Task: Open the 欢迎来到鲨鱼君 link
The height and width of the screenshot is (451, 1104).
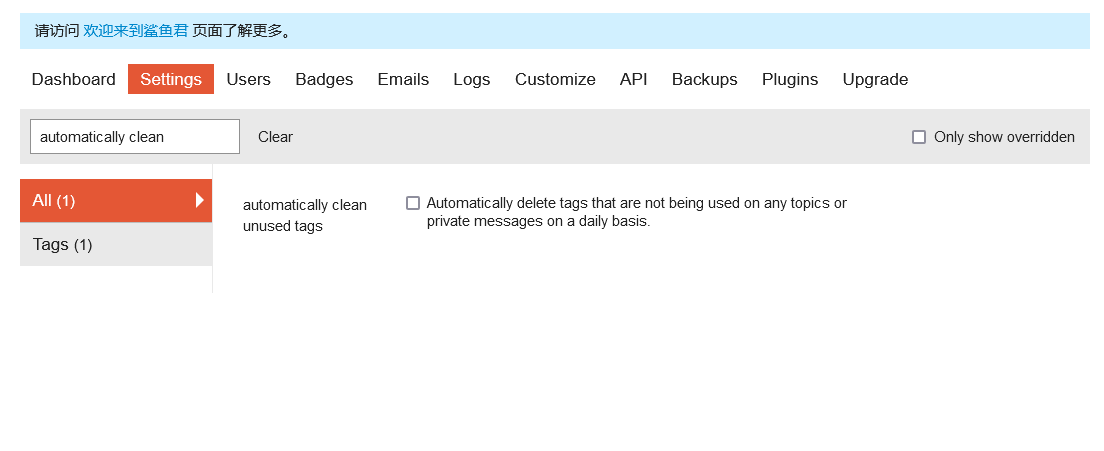Action: [136, 32]
